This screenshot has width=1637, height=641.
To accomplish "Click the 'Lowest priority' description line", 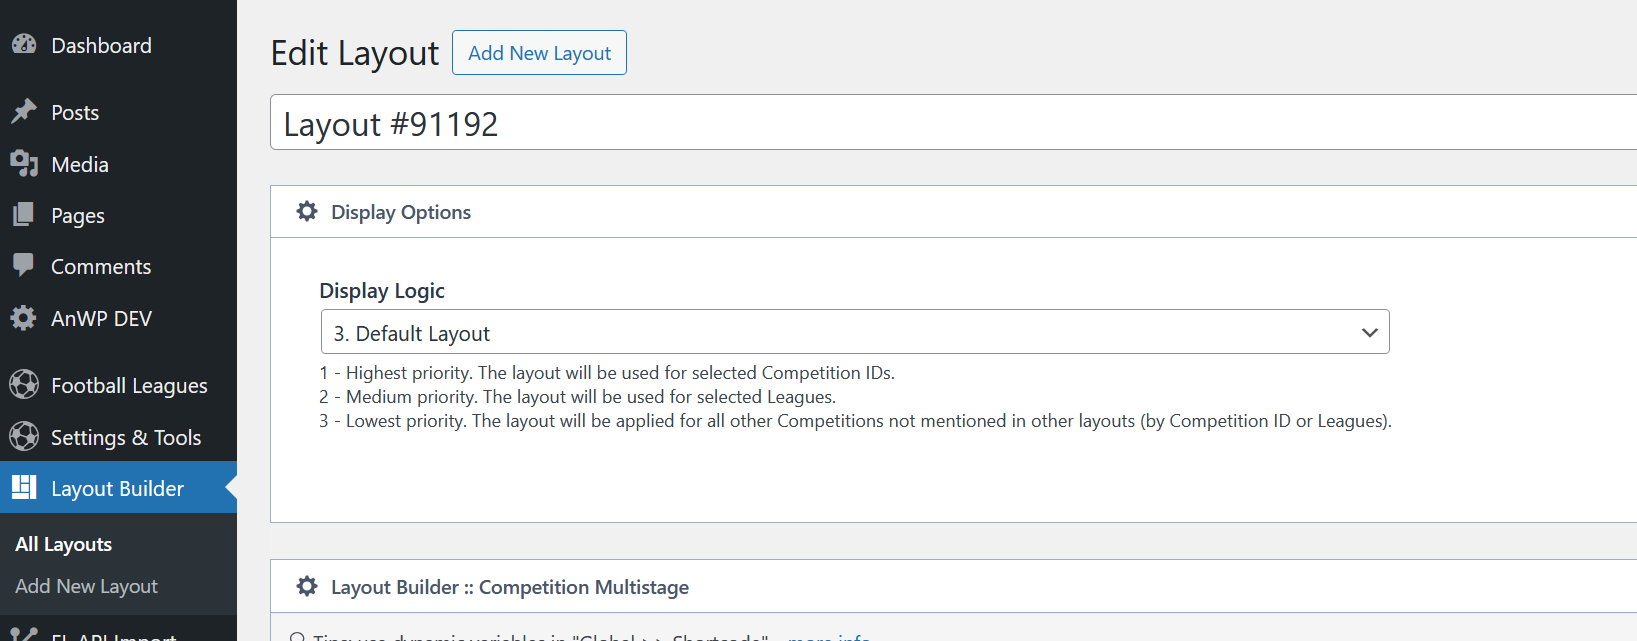I will point(855,421).
